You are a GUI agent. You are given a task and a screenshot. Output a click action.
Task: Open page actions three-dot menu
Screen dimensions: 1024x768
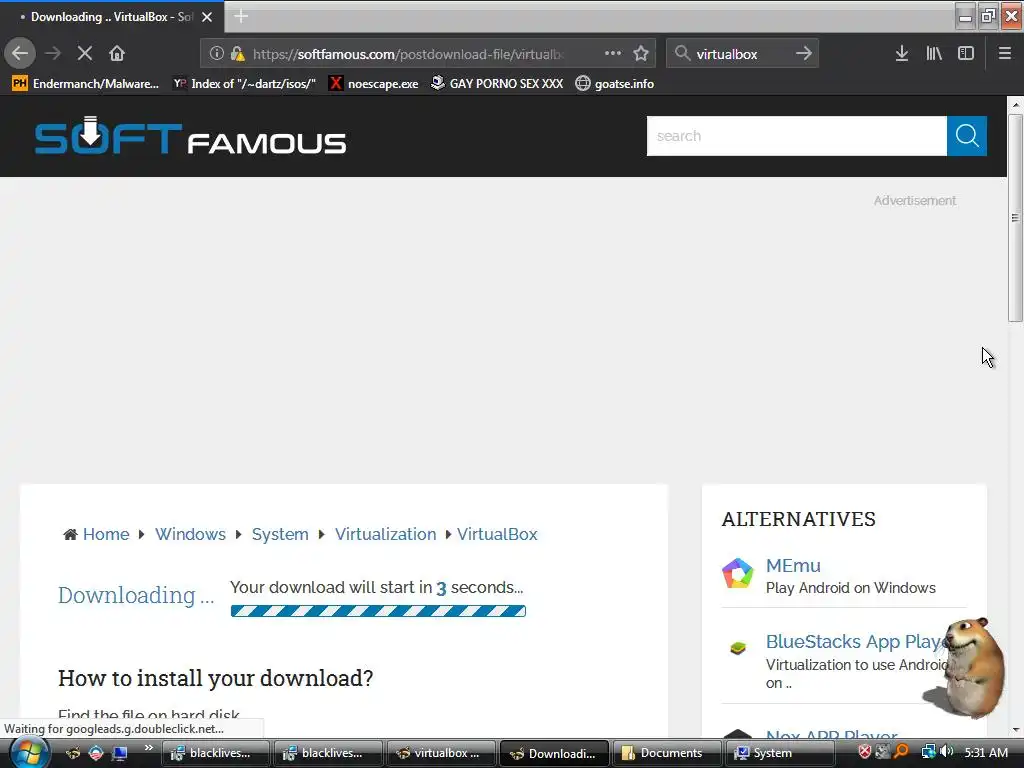tap(613, 54)
